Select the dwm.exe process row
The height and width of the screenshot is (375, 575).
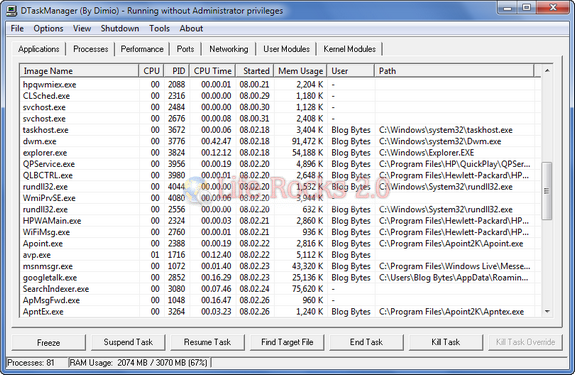click(x=280, y=141)
